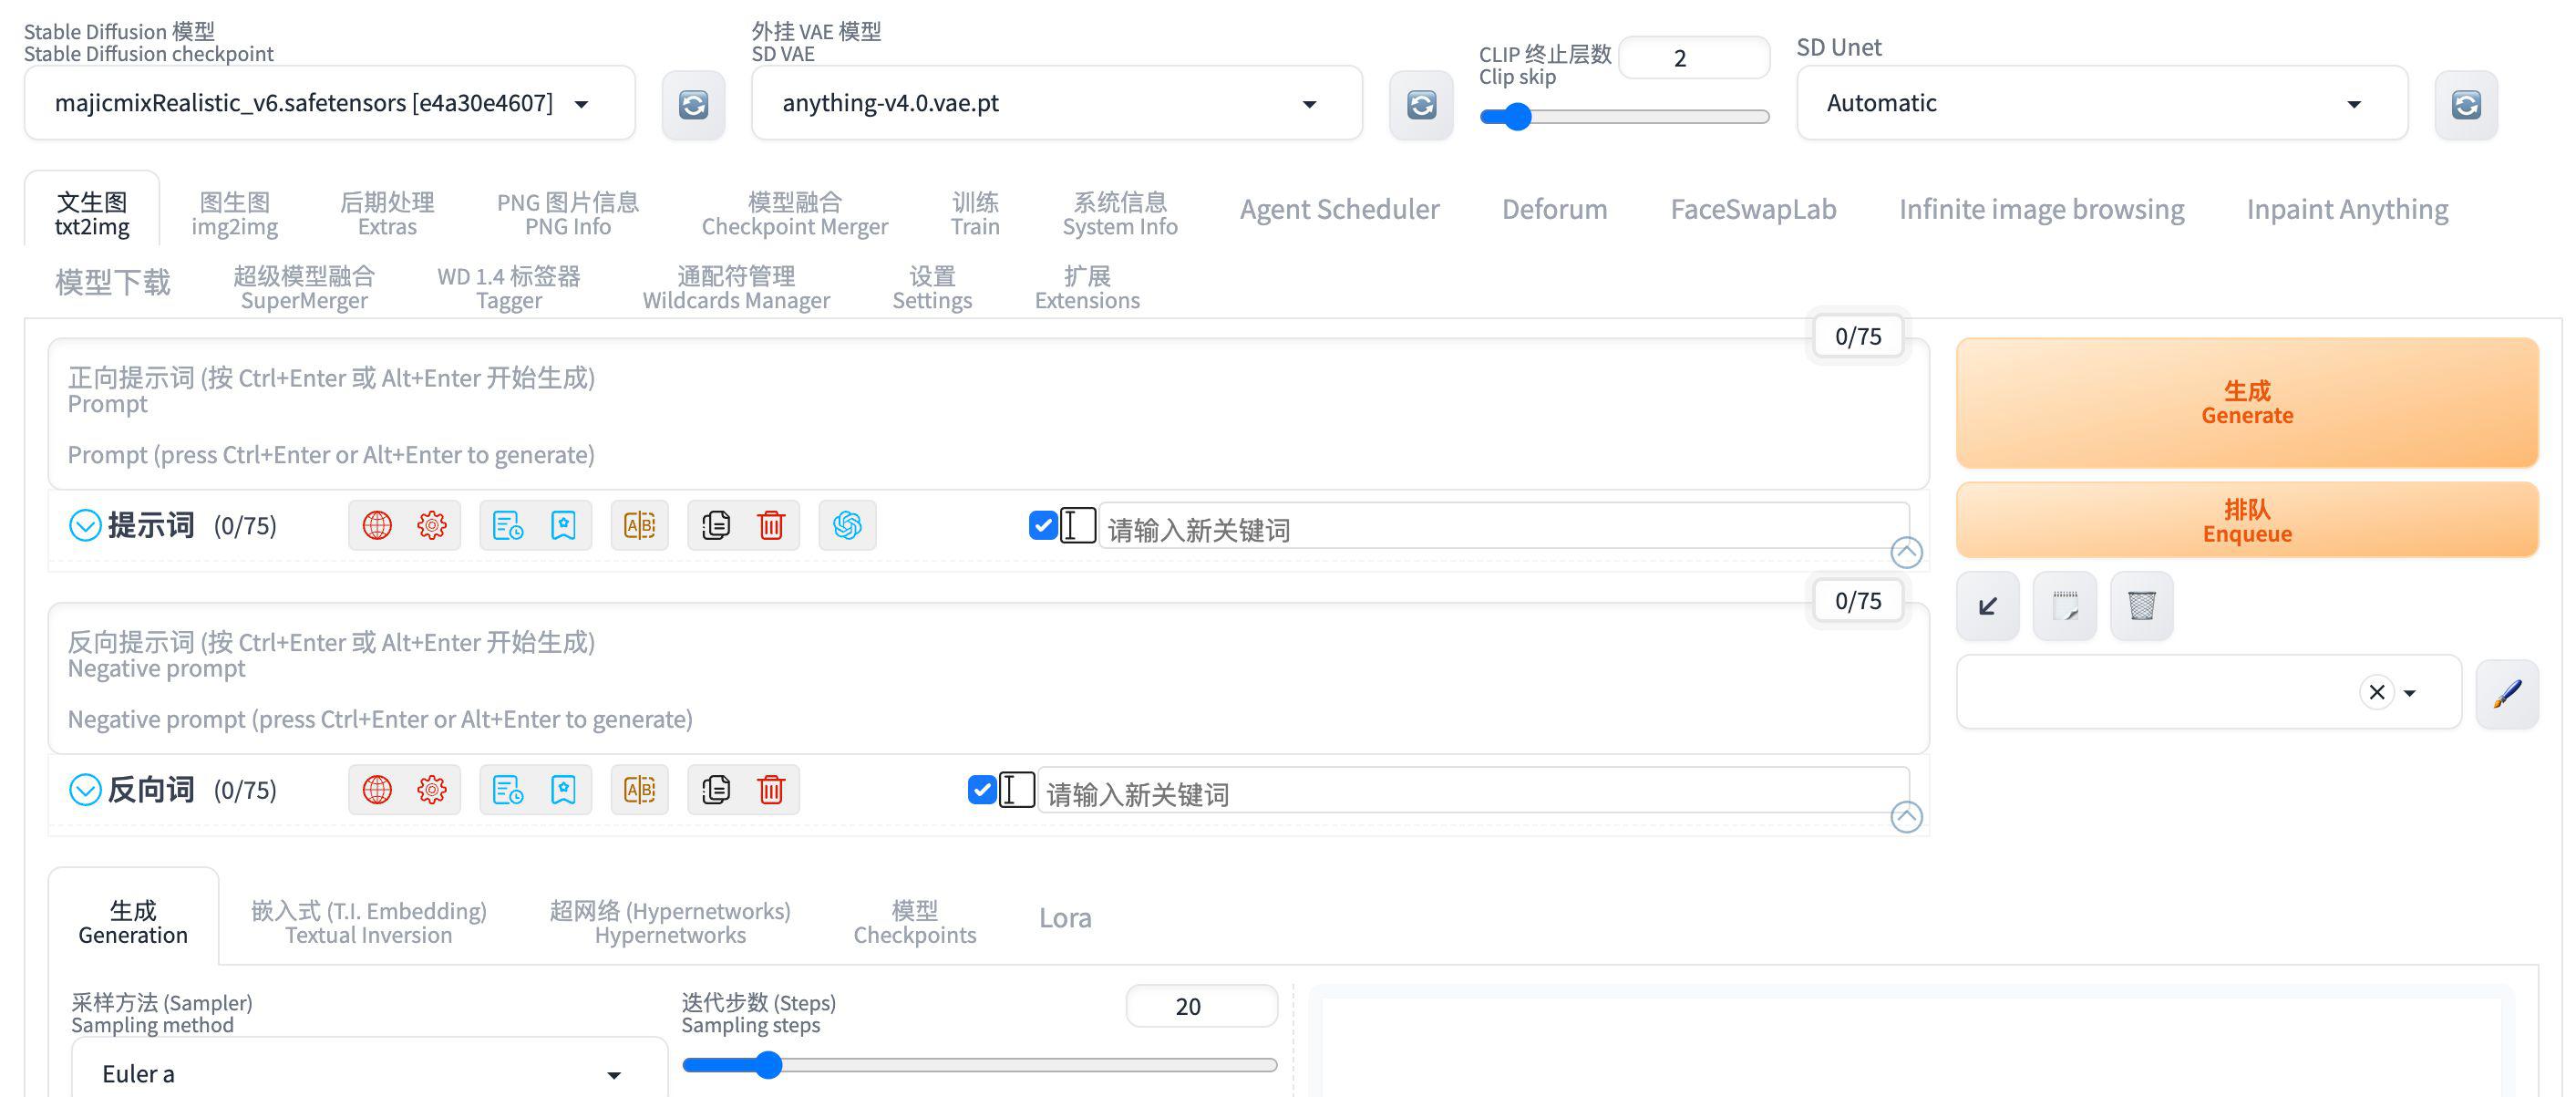Click the globe translate icon in prompt toolbar

377,525
